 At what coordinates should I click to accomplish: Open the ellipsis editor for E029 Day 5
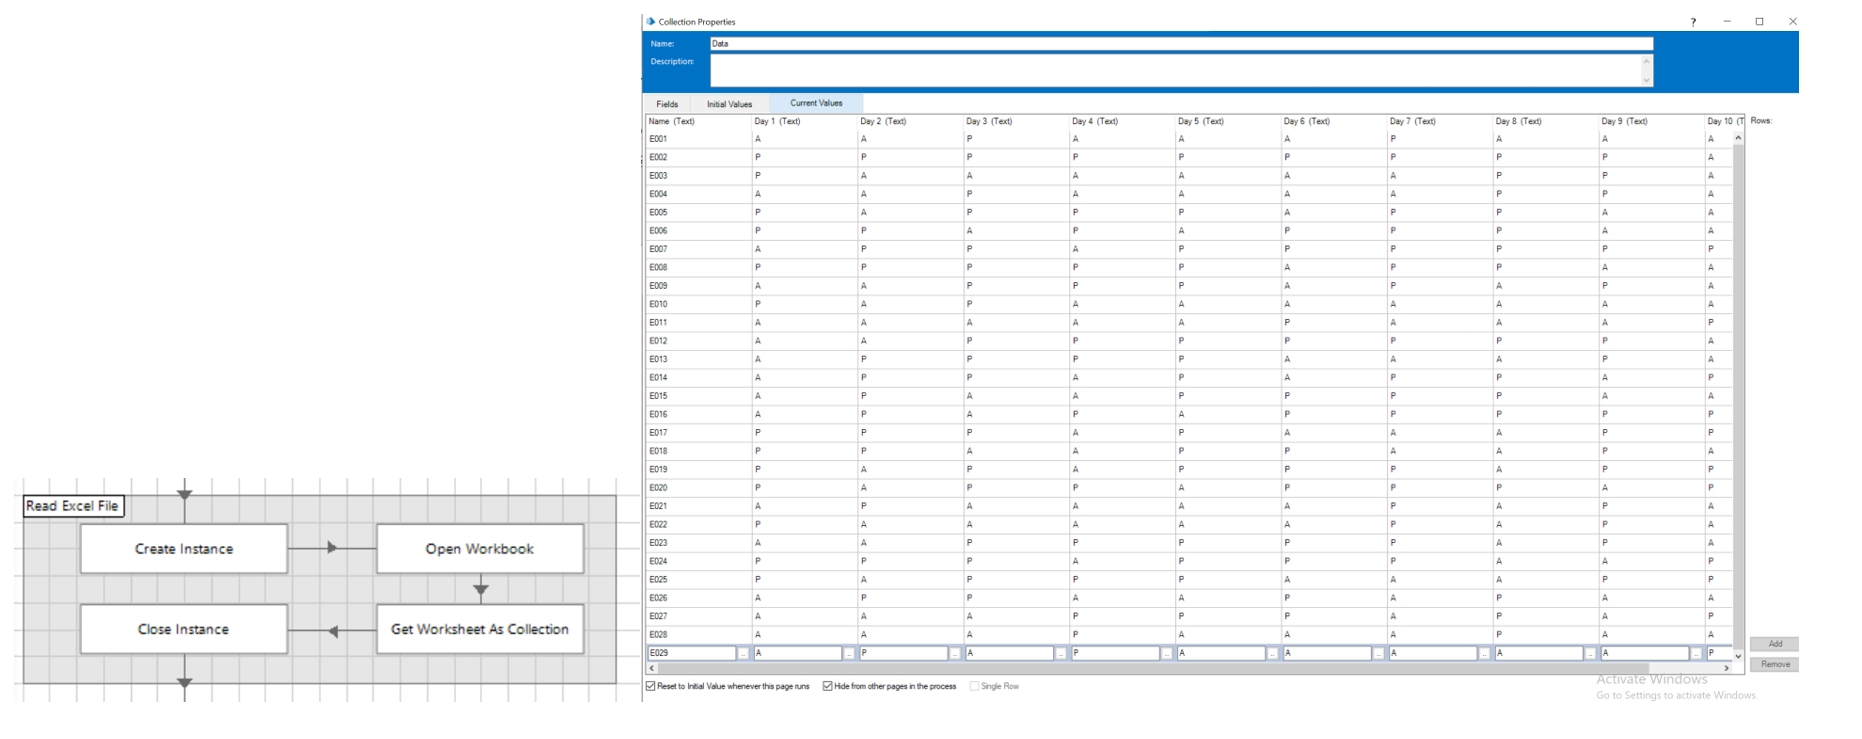1273,654
